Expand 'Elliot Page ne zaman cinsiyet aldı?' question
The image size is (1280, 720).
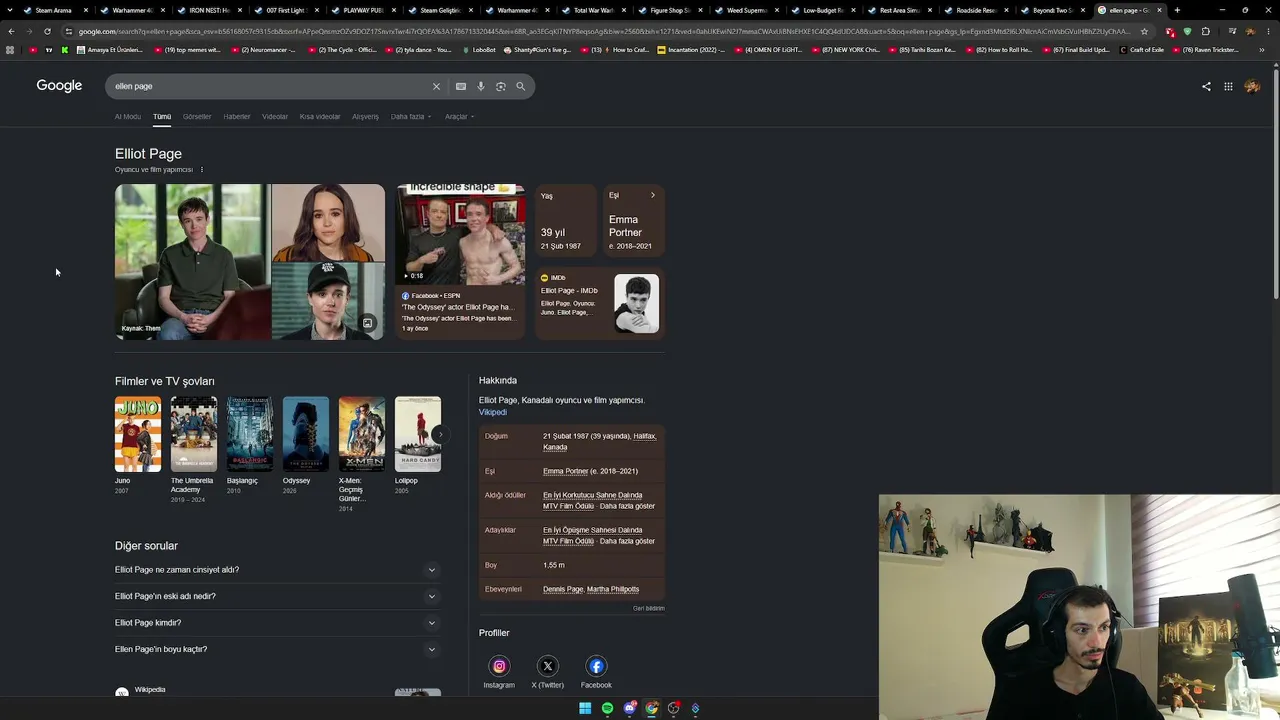(277, 570)
